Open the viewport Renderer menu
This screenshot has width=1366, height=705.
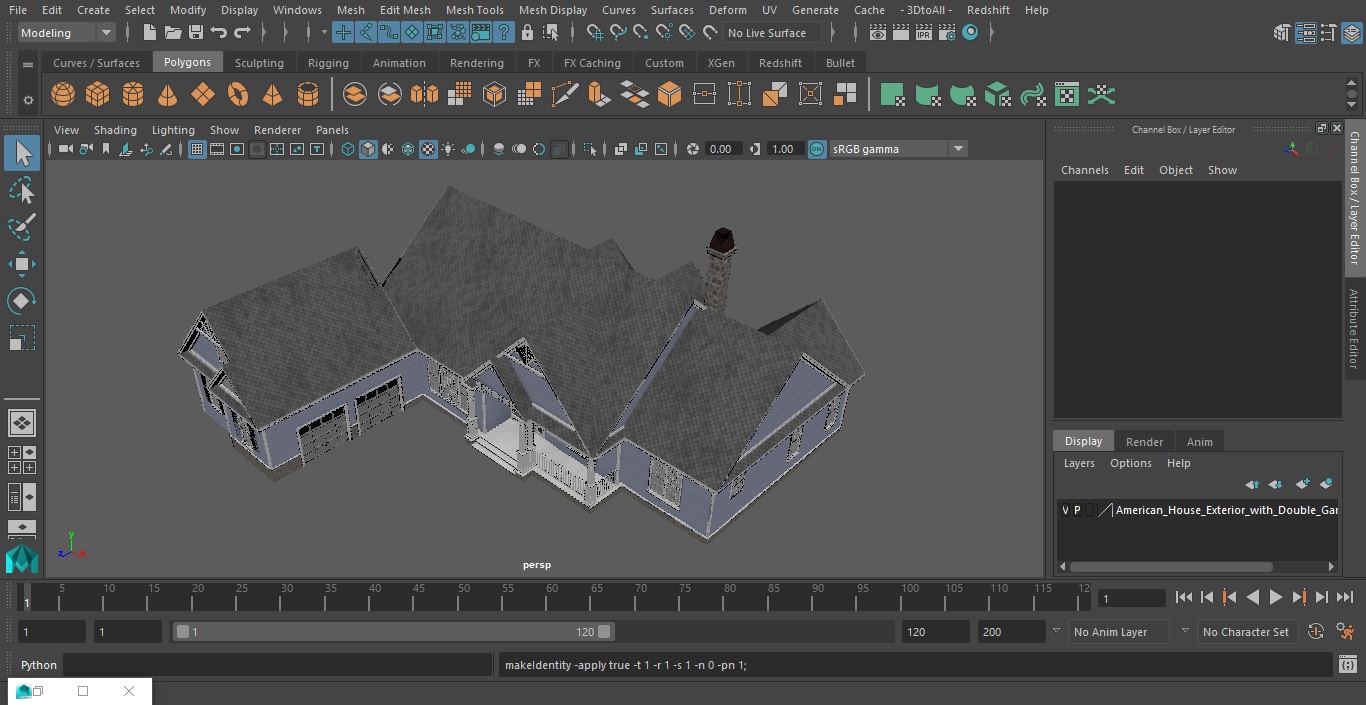[277, 130]
